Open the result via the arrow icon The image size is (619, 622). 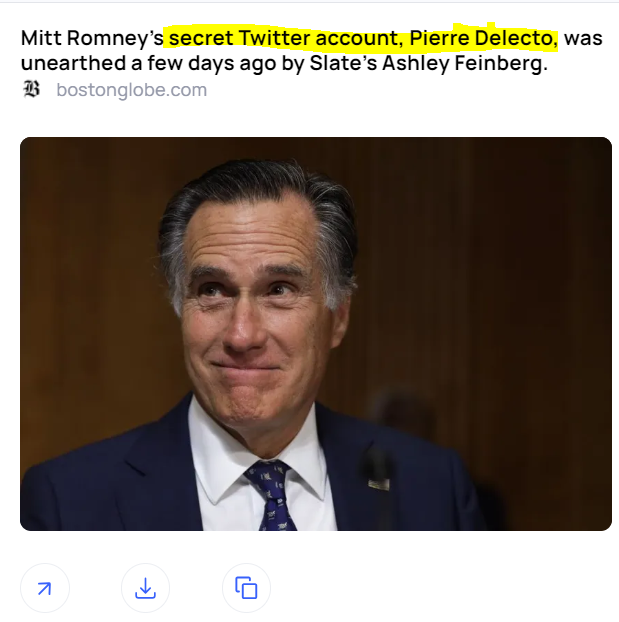pos(45,588)
